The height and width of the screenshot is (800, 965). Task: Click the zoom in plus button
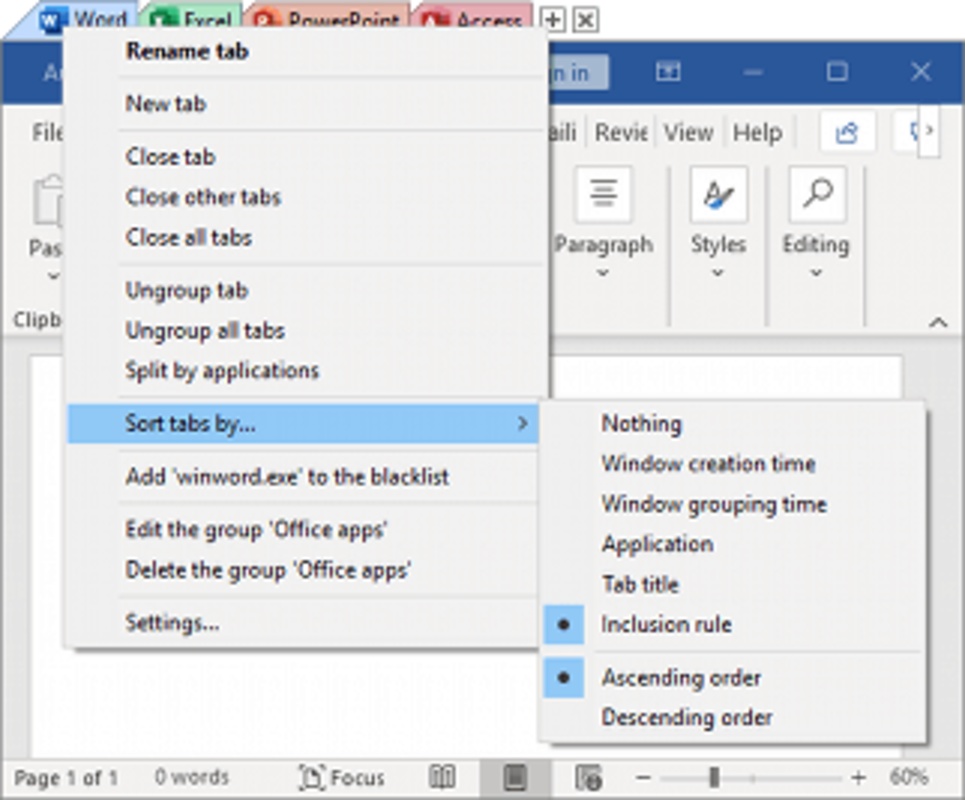click(859, 778)
